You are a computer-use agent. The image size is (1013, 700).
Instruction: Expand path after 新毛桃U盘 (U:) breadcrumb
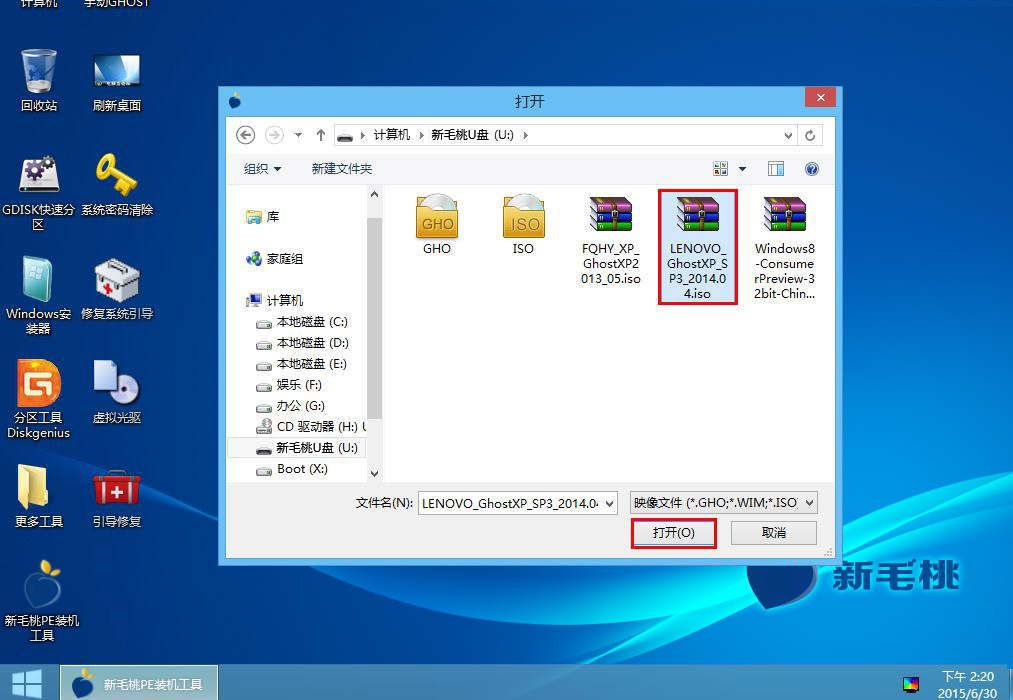pos(525,135)
